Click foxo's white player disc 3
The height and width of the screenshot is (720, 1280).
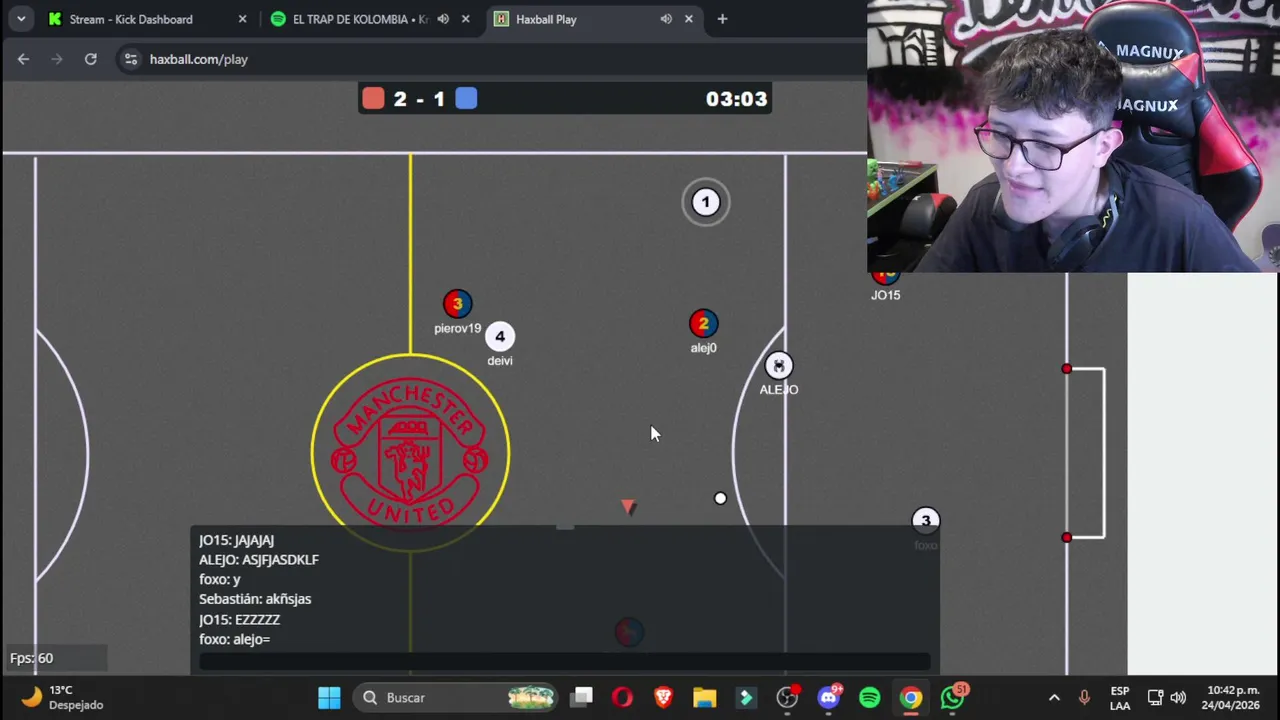[x=925, y=521]
